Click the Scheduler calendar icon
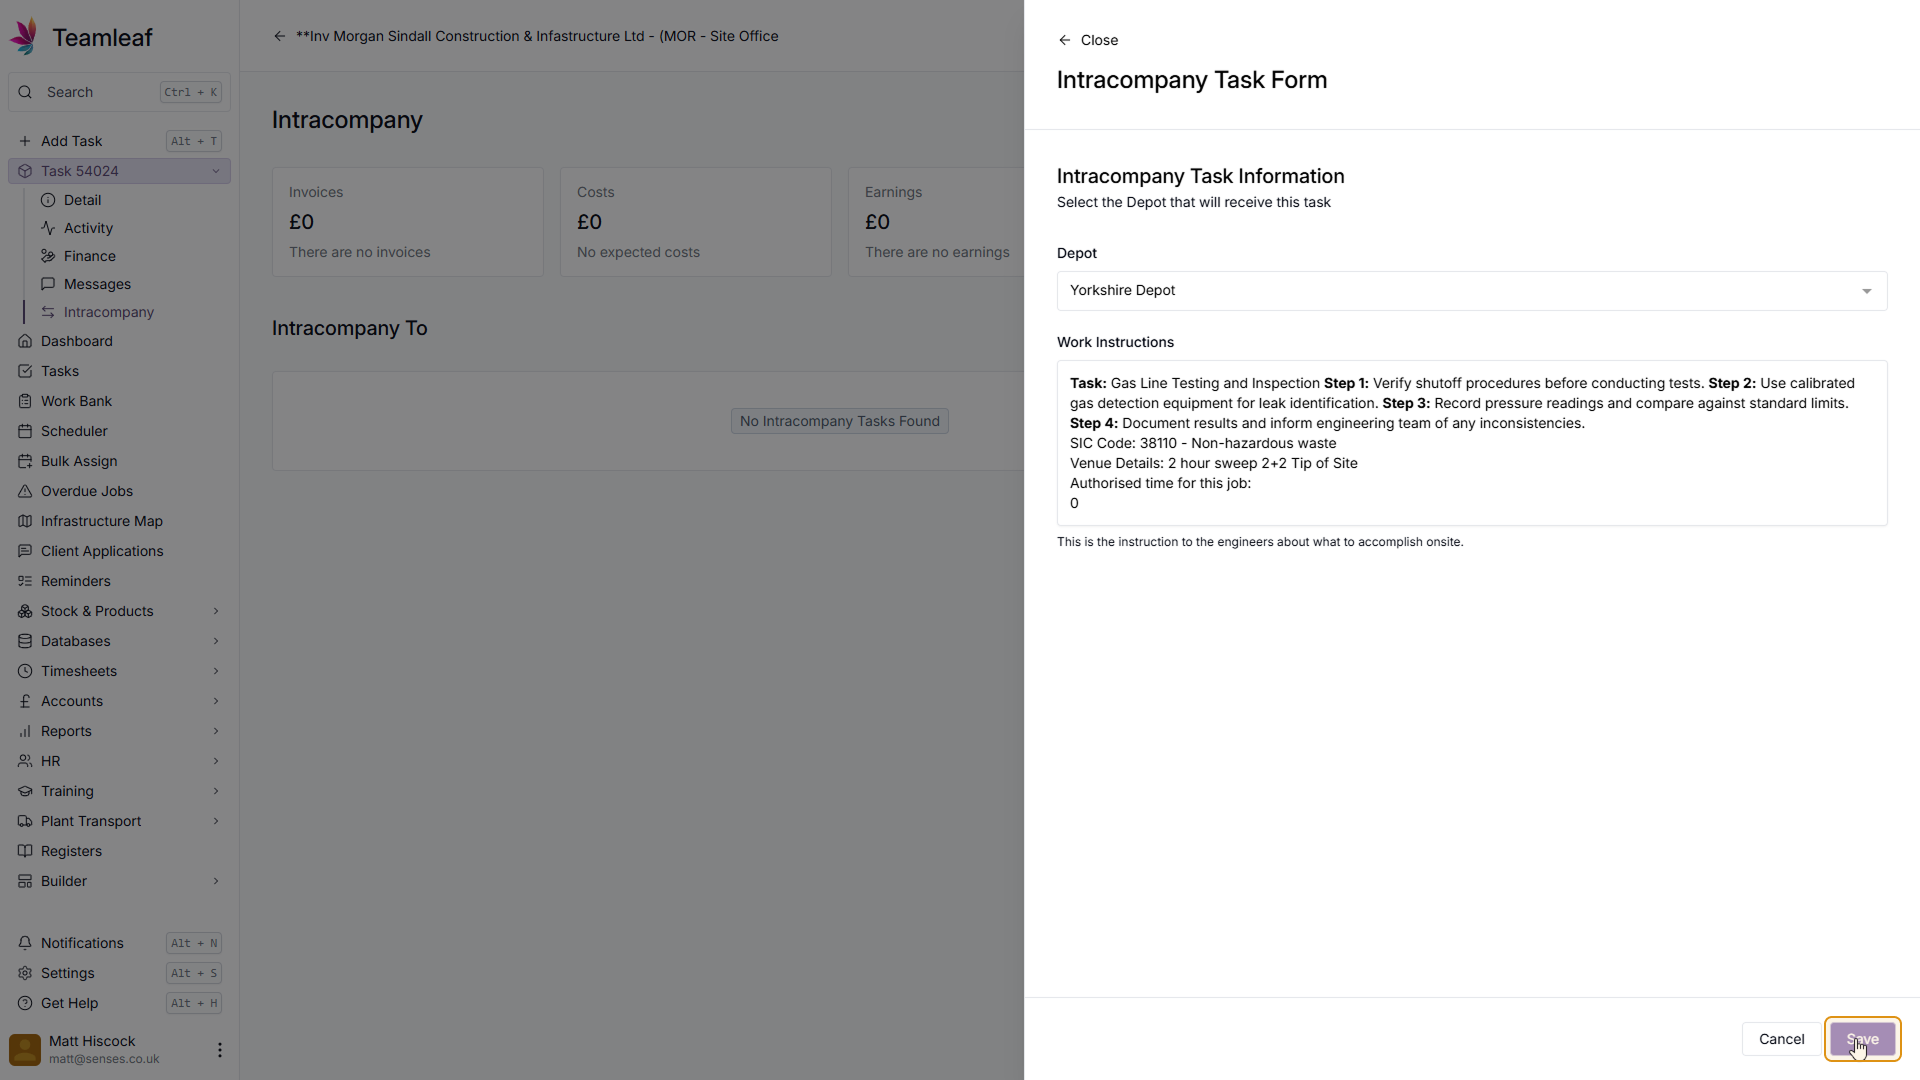 (x=25, y=431)
